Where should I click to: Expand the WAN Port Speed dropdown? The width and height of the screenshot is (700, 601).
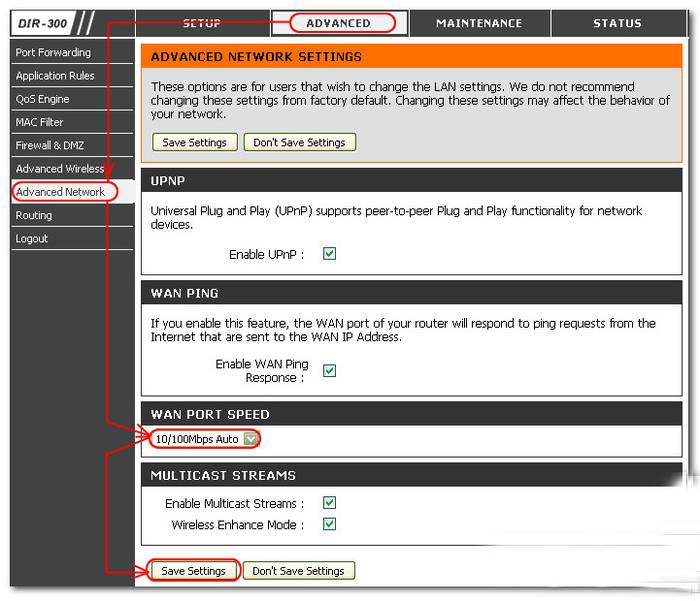point(251,439)
